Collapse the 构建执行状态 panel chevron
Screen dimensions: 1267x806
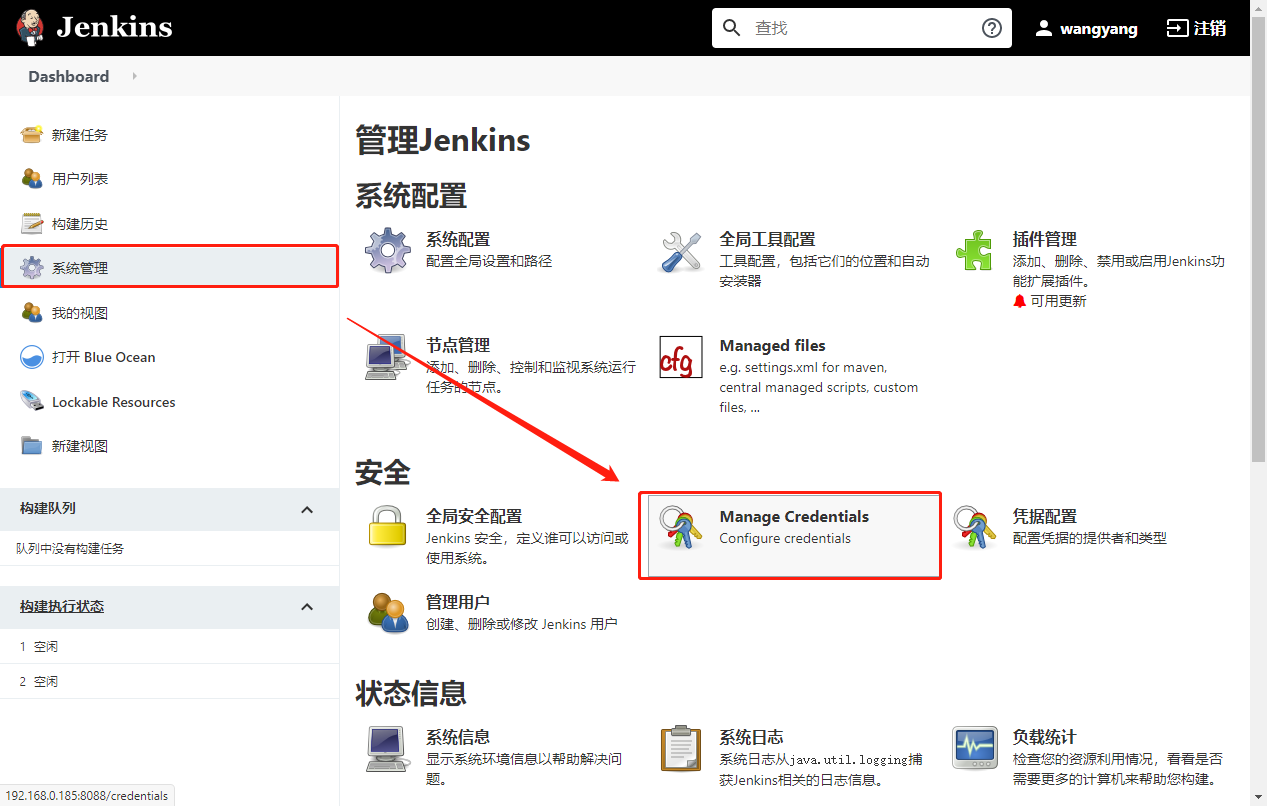click(x=307, y=607)
